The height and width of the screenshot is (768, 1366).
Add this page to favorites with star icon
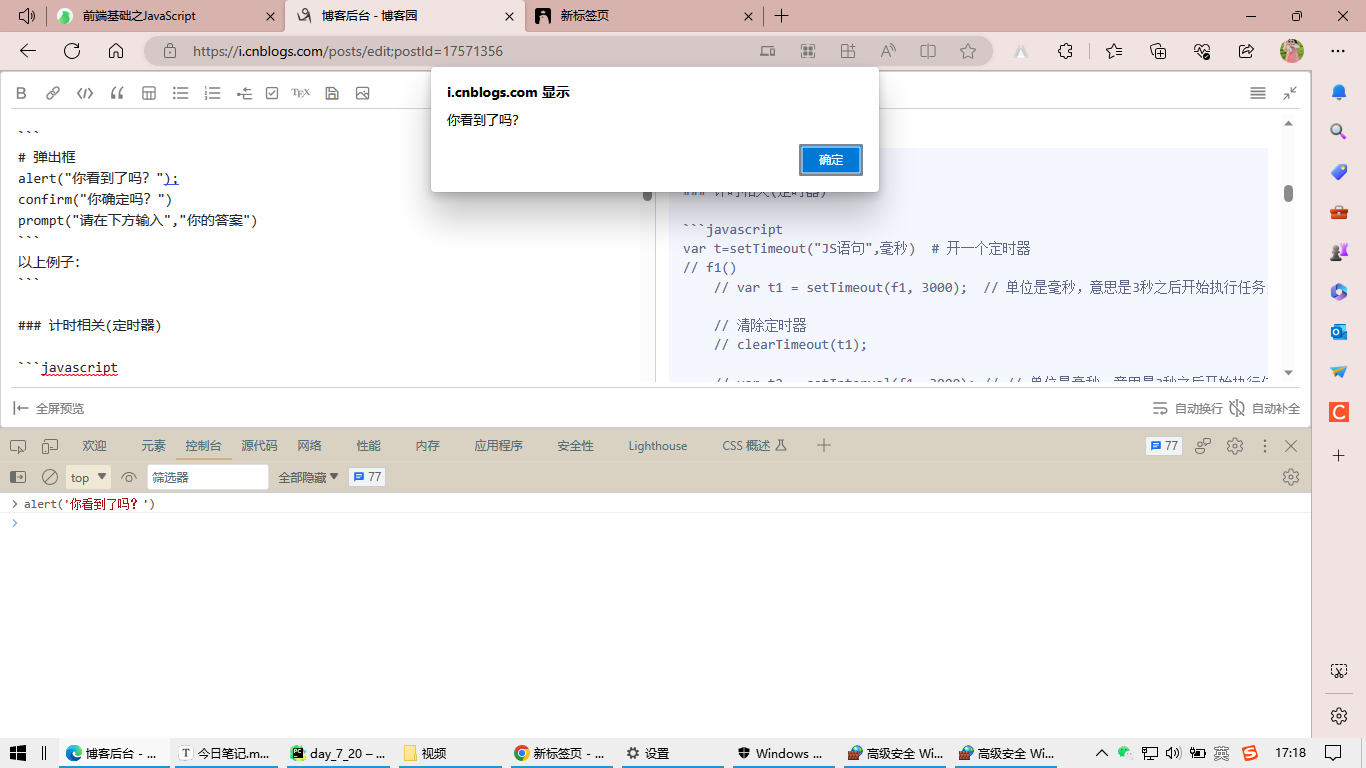click(968, 51)
